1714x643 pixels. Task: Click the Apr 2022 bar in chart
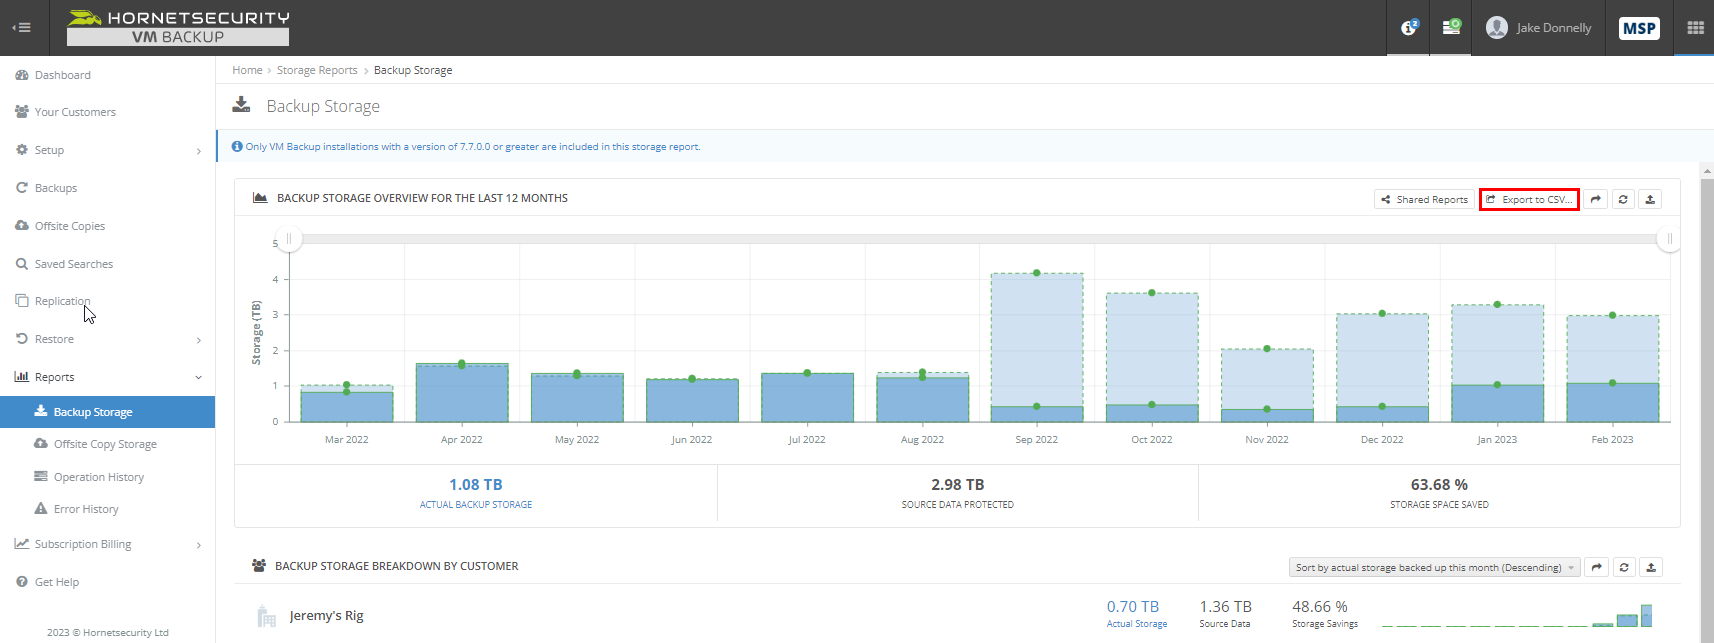point(462,392)
